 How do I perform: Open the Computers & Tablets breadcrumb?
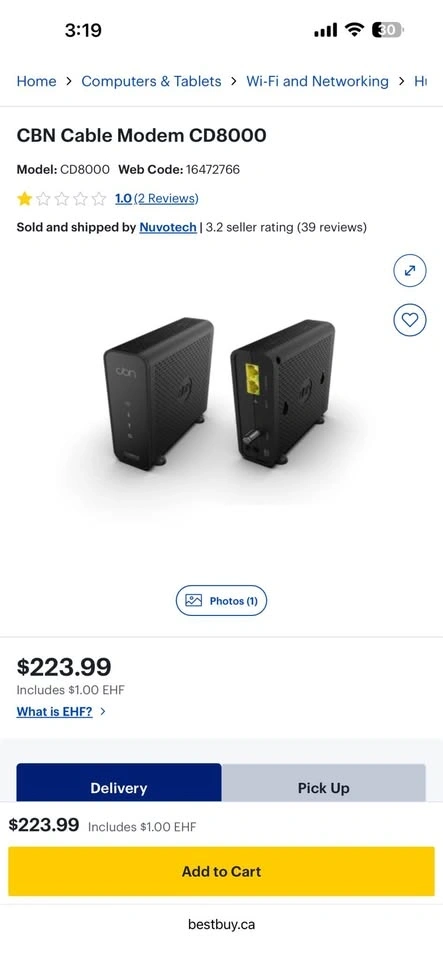pos(151,81)
